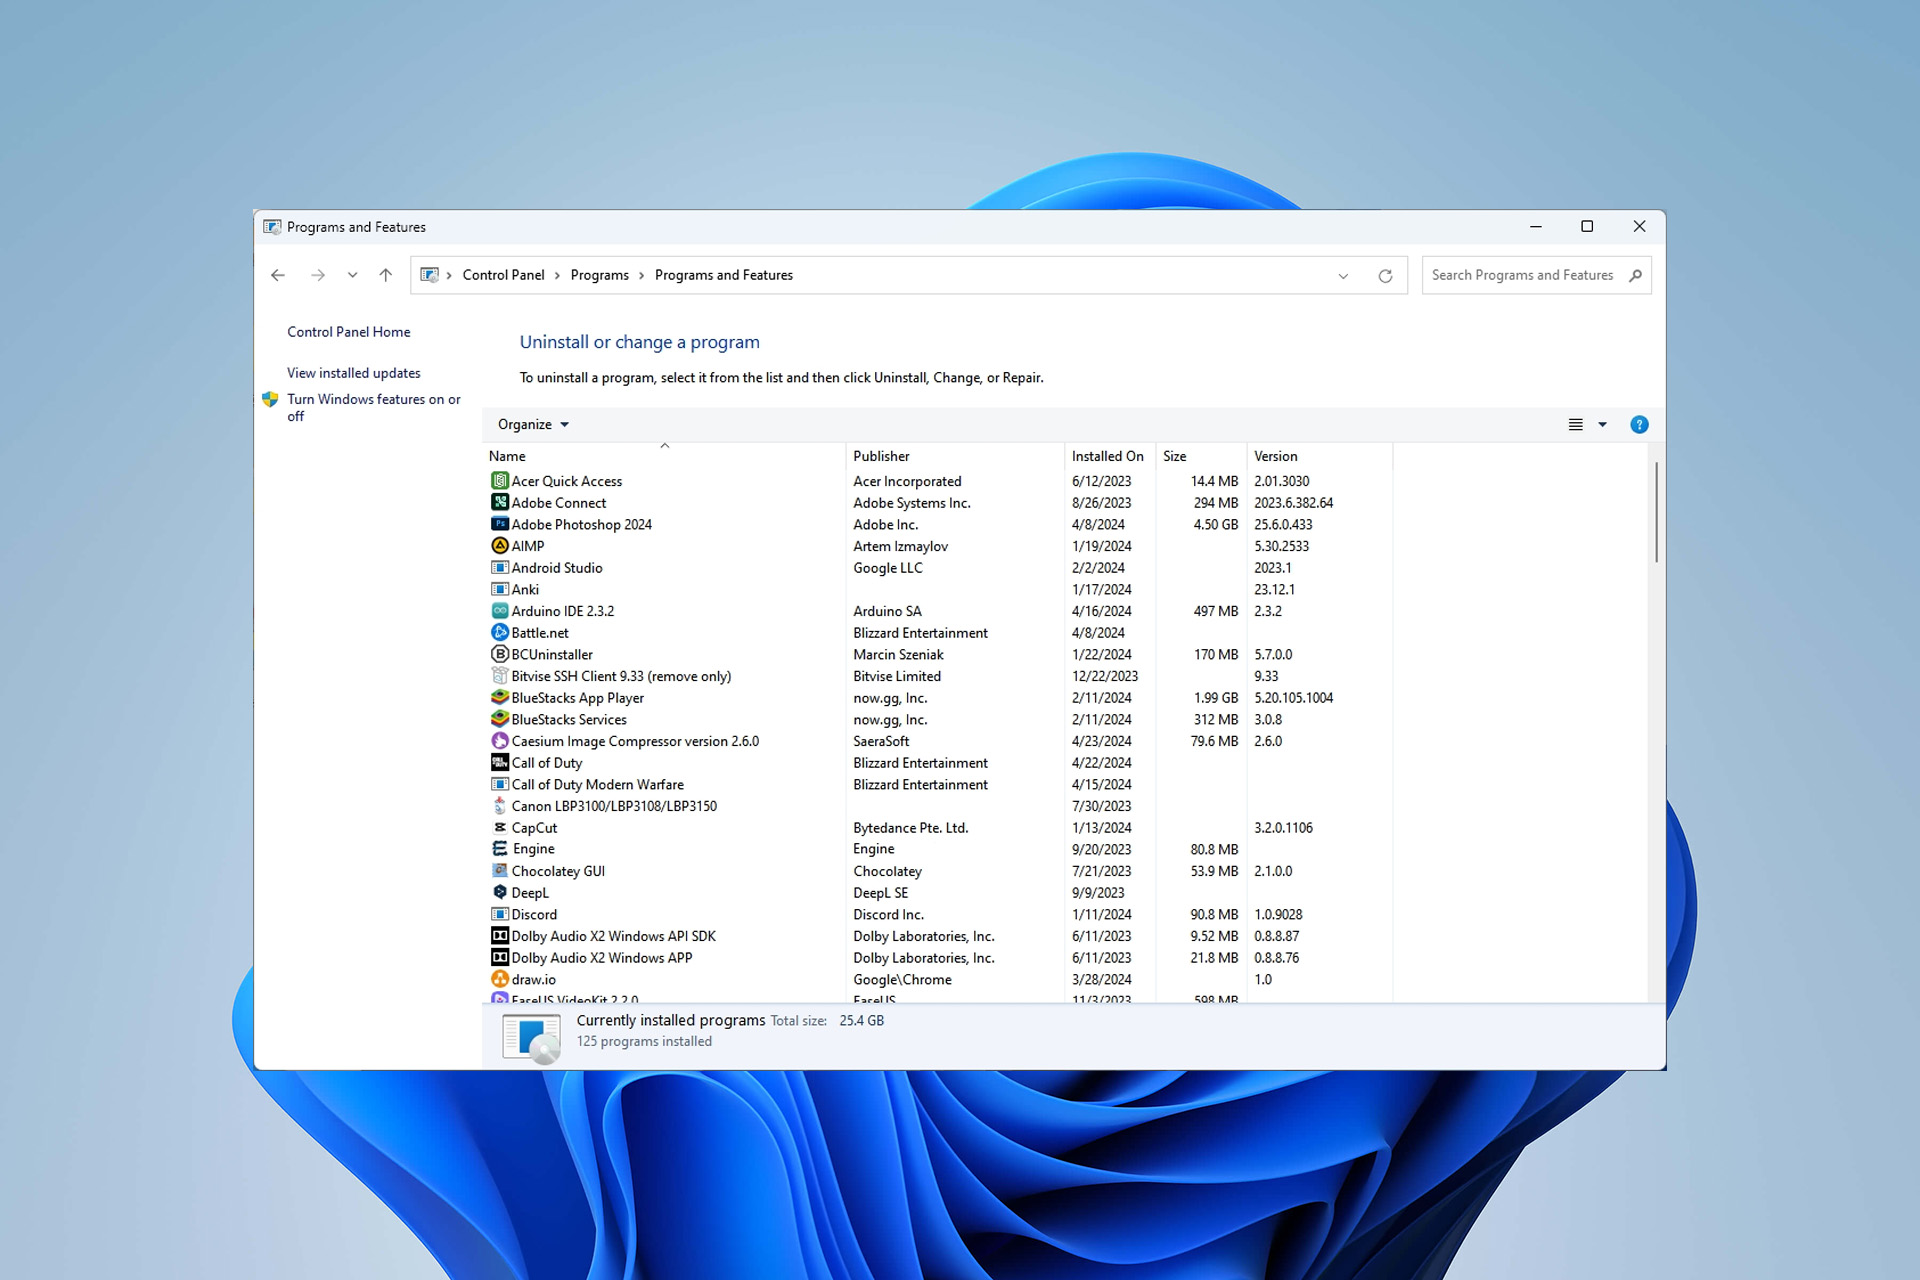Select the Adobe Photoshop 2024 icon
Viewport: 1920px width, 1280px height.
tap(500, 524)
